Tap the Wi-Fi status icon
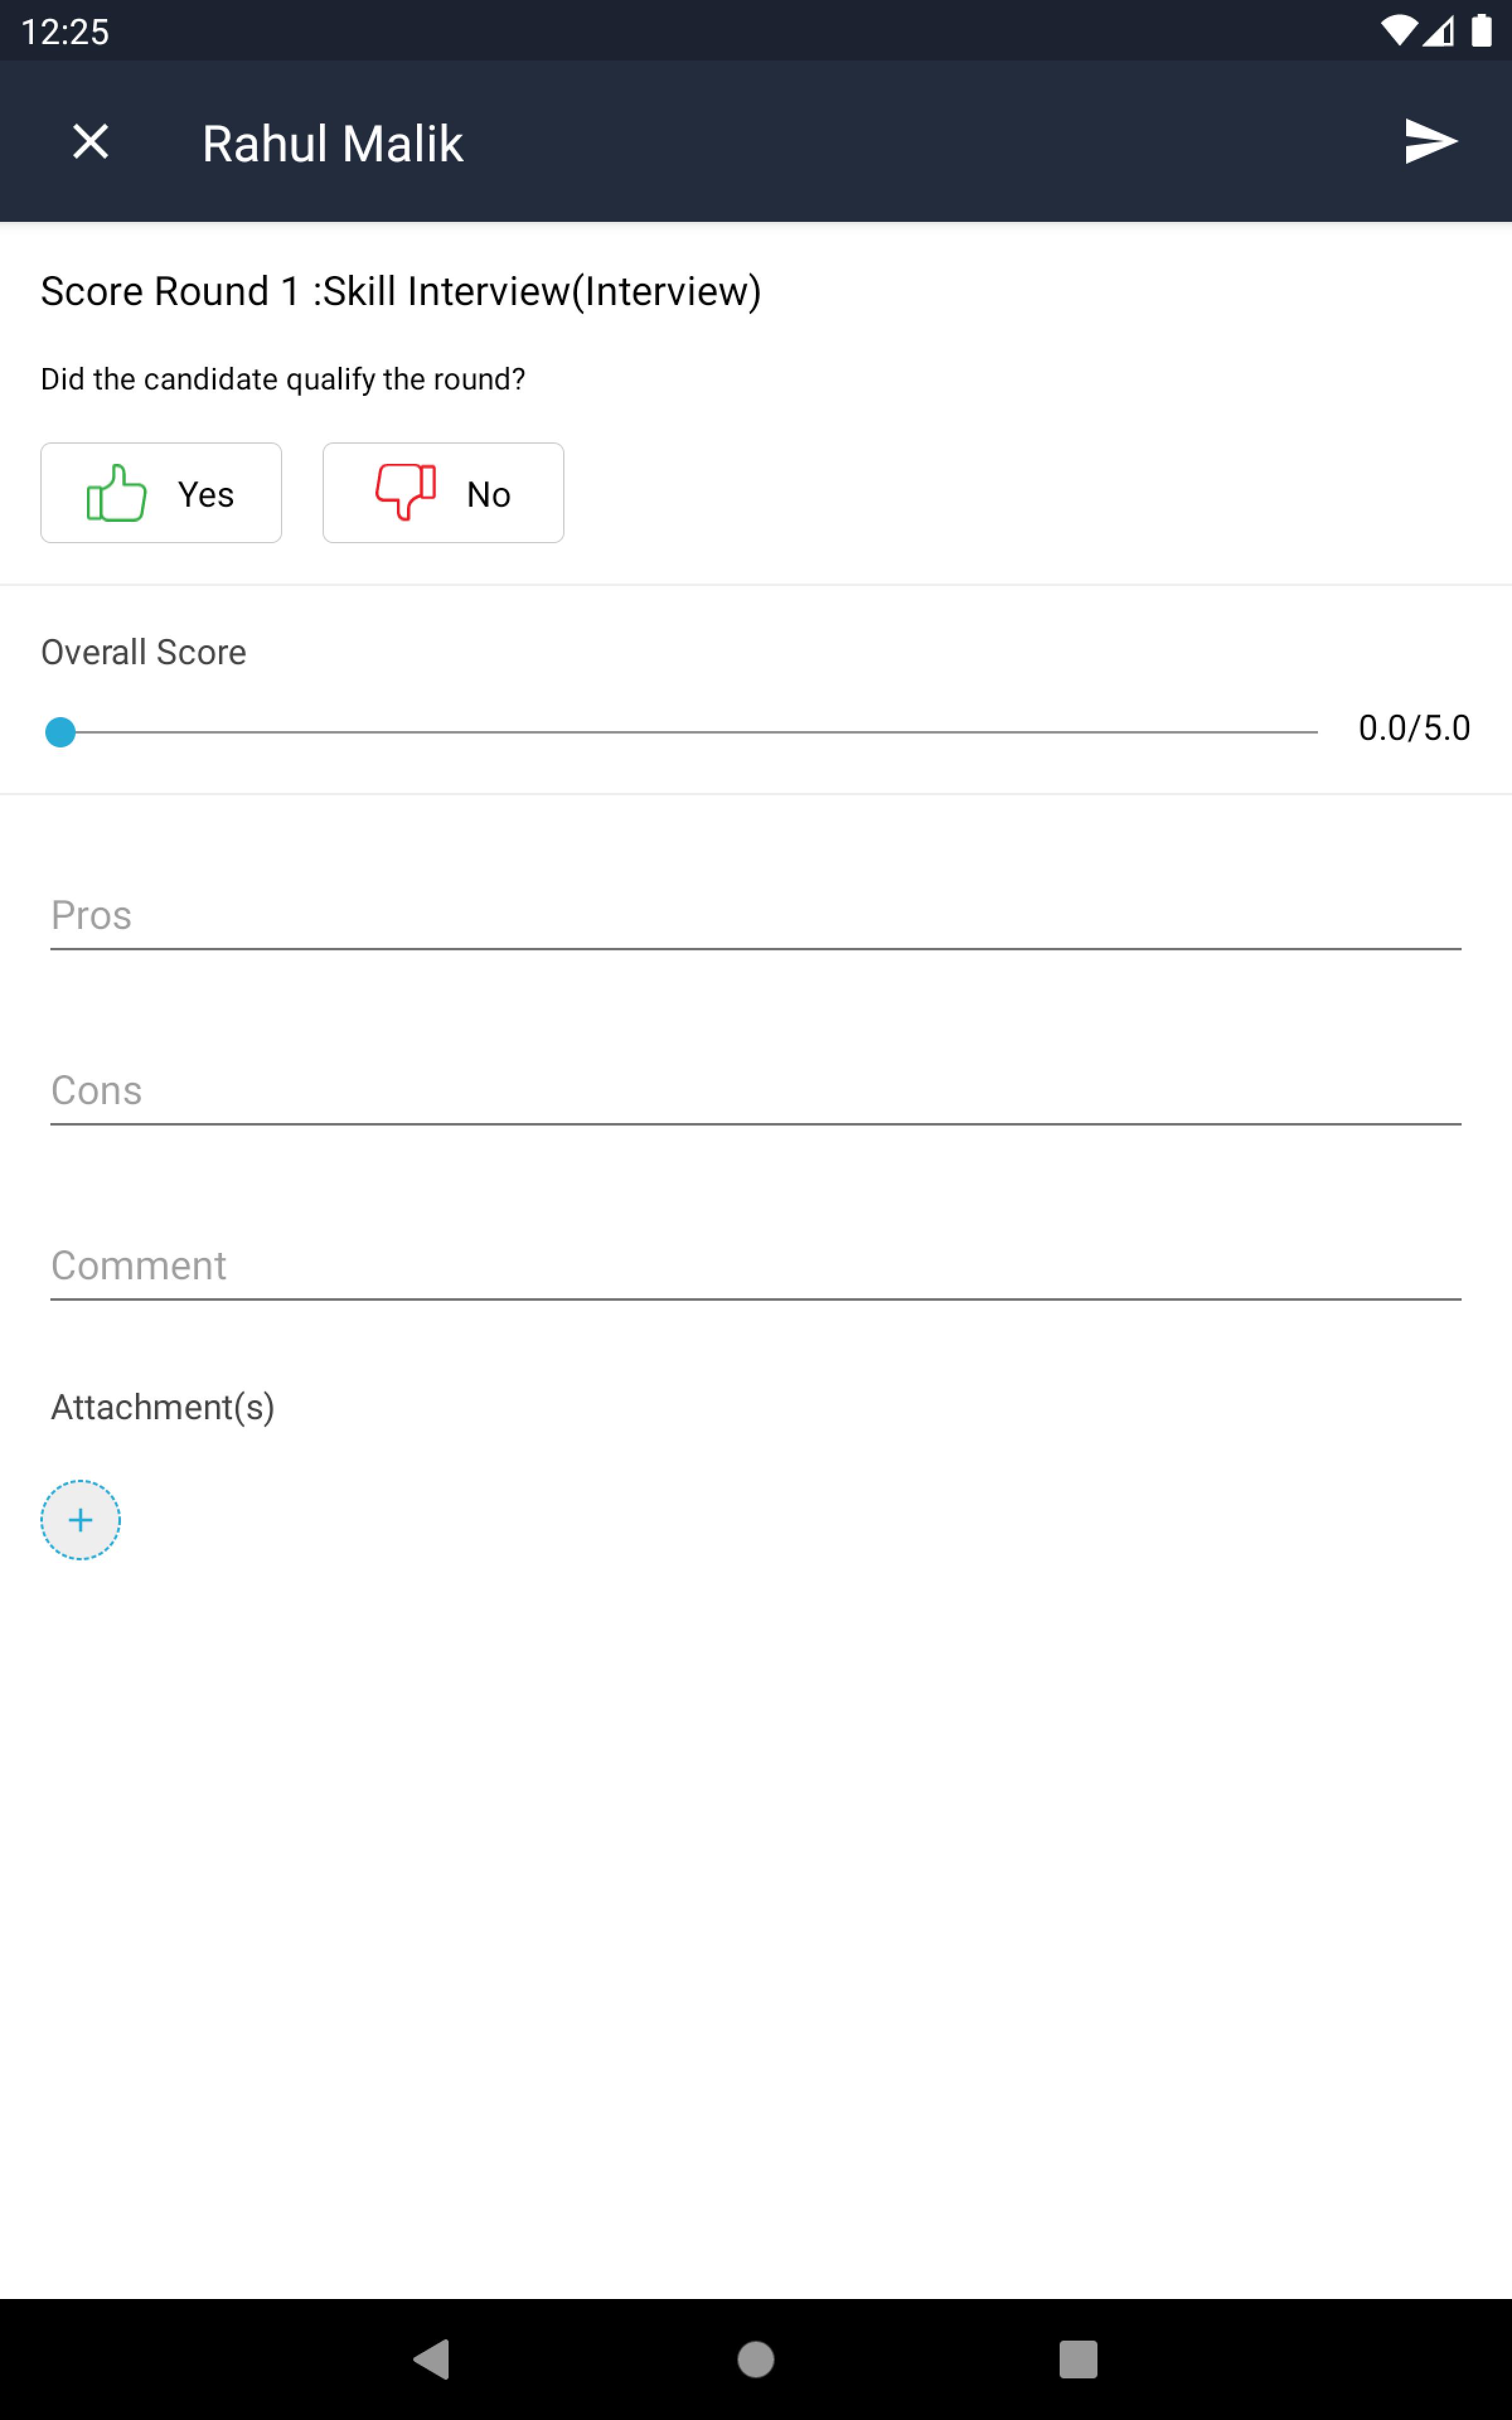 1398,31
